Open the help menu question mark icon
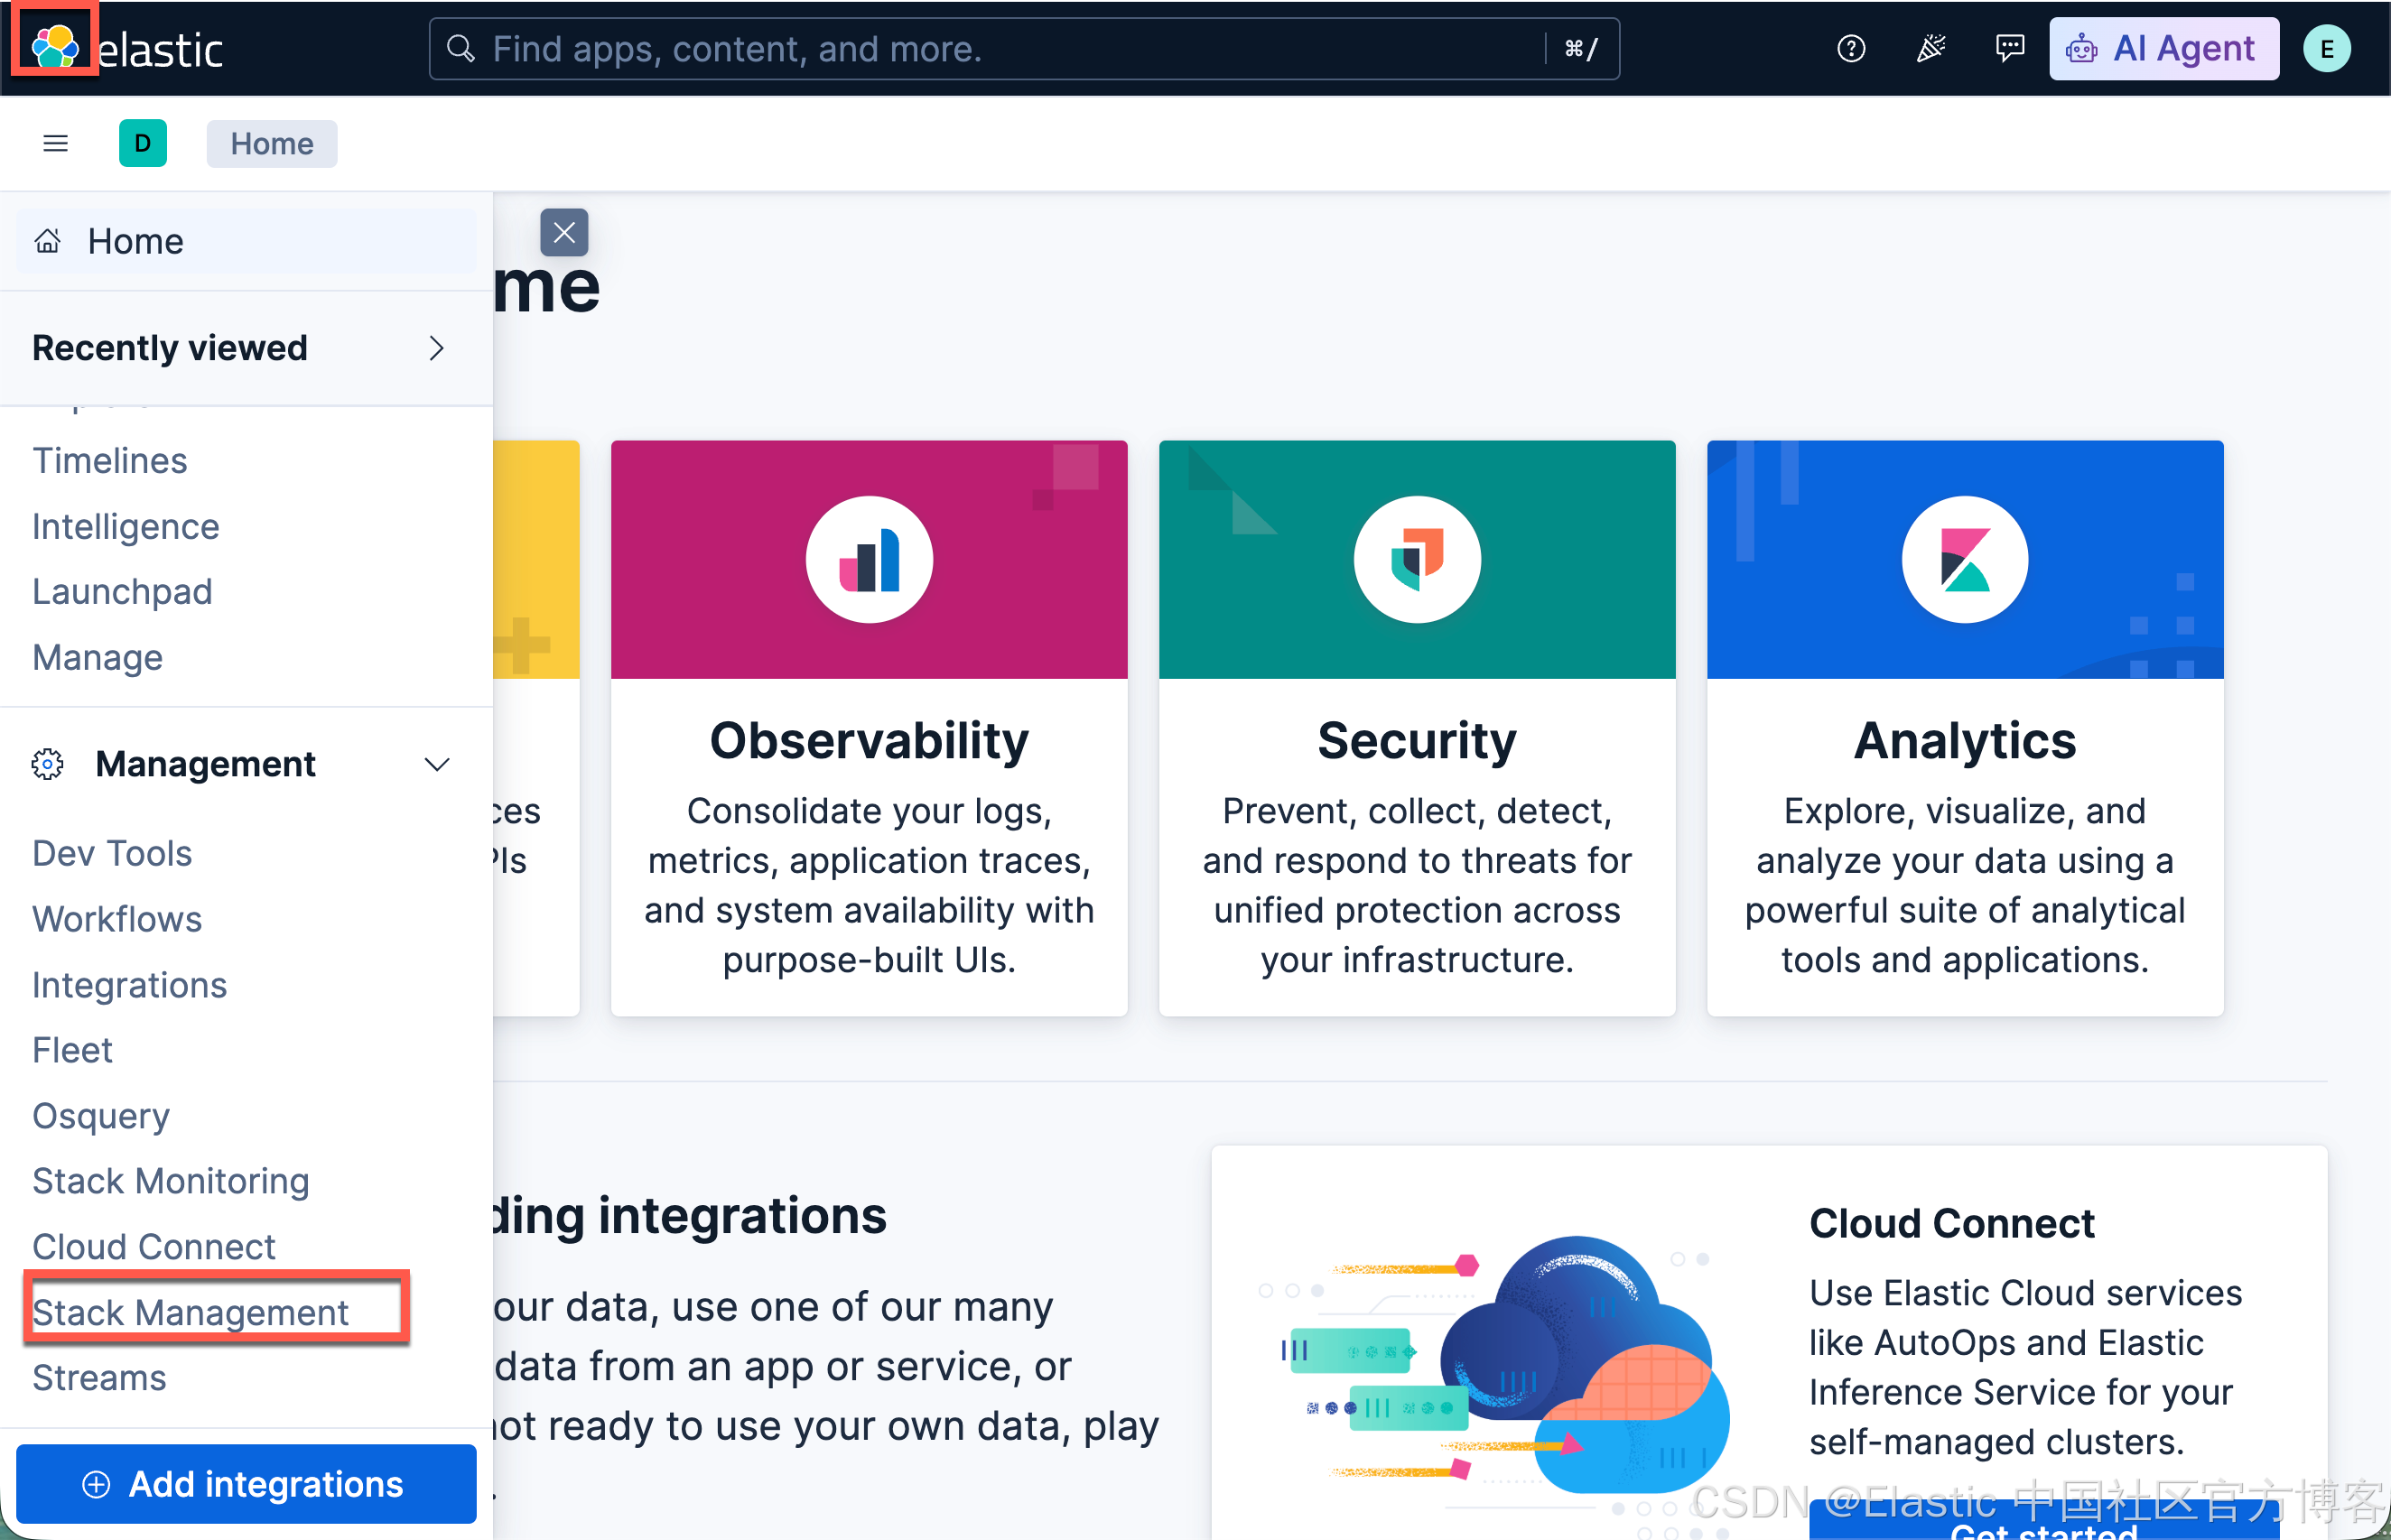The width and height of the screenshot is (2391, 1540). click(x=1851, y=48)
